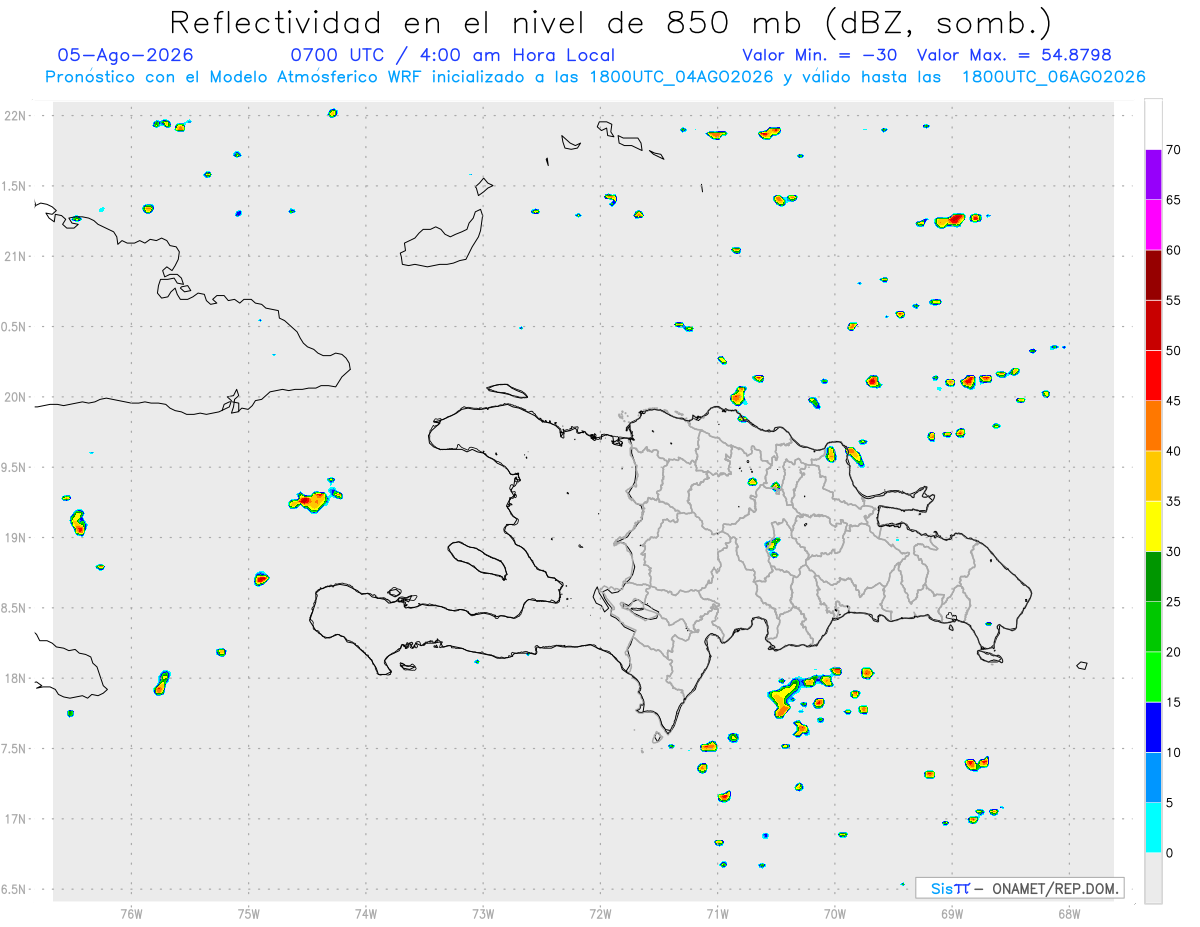The width and height of the screenshot is (1200, 927).
Task: Click the orange 40–45 dBZ color band
Action: click(1153, 426)
